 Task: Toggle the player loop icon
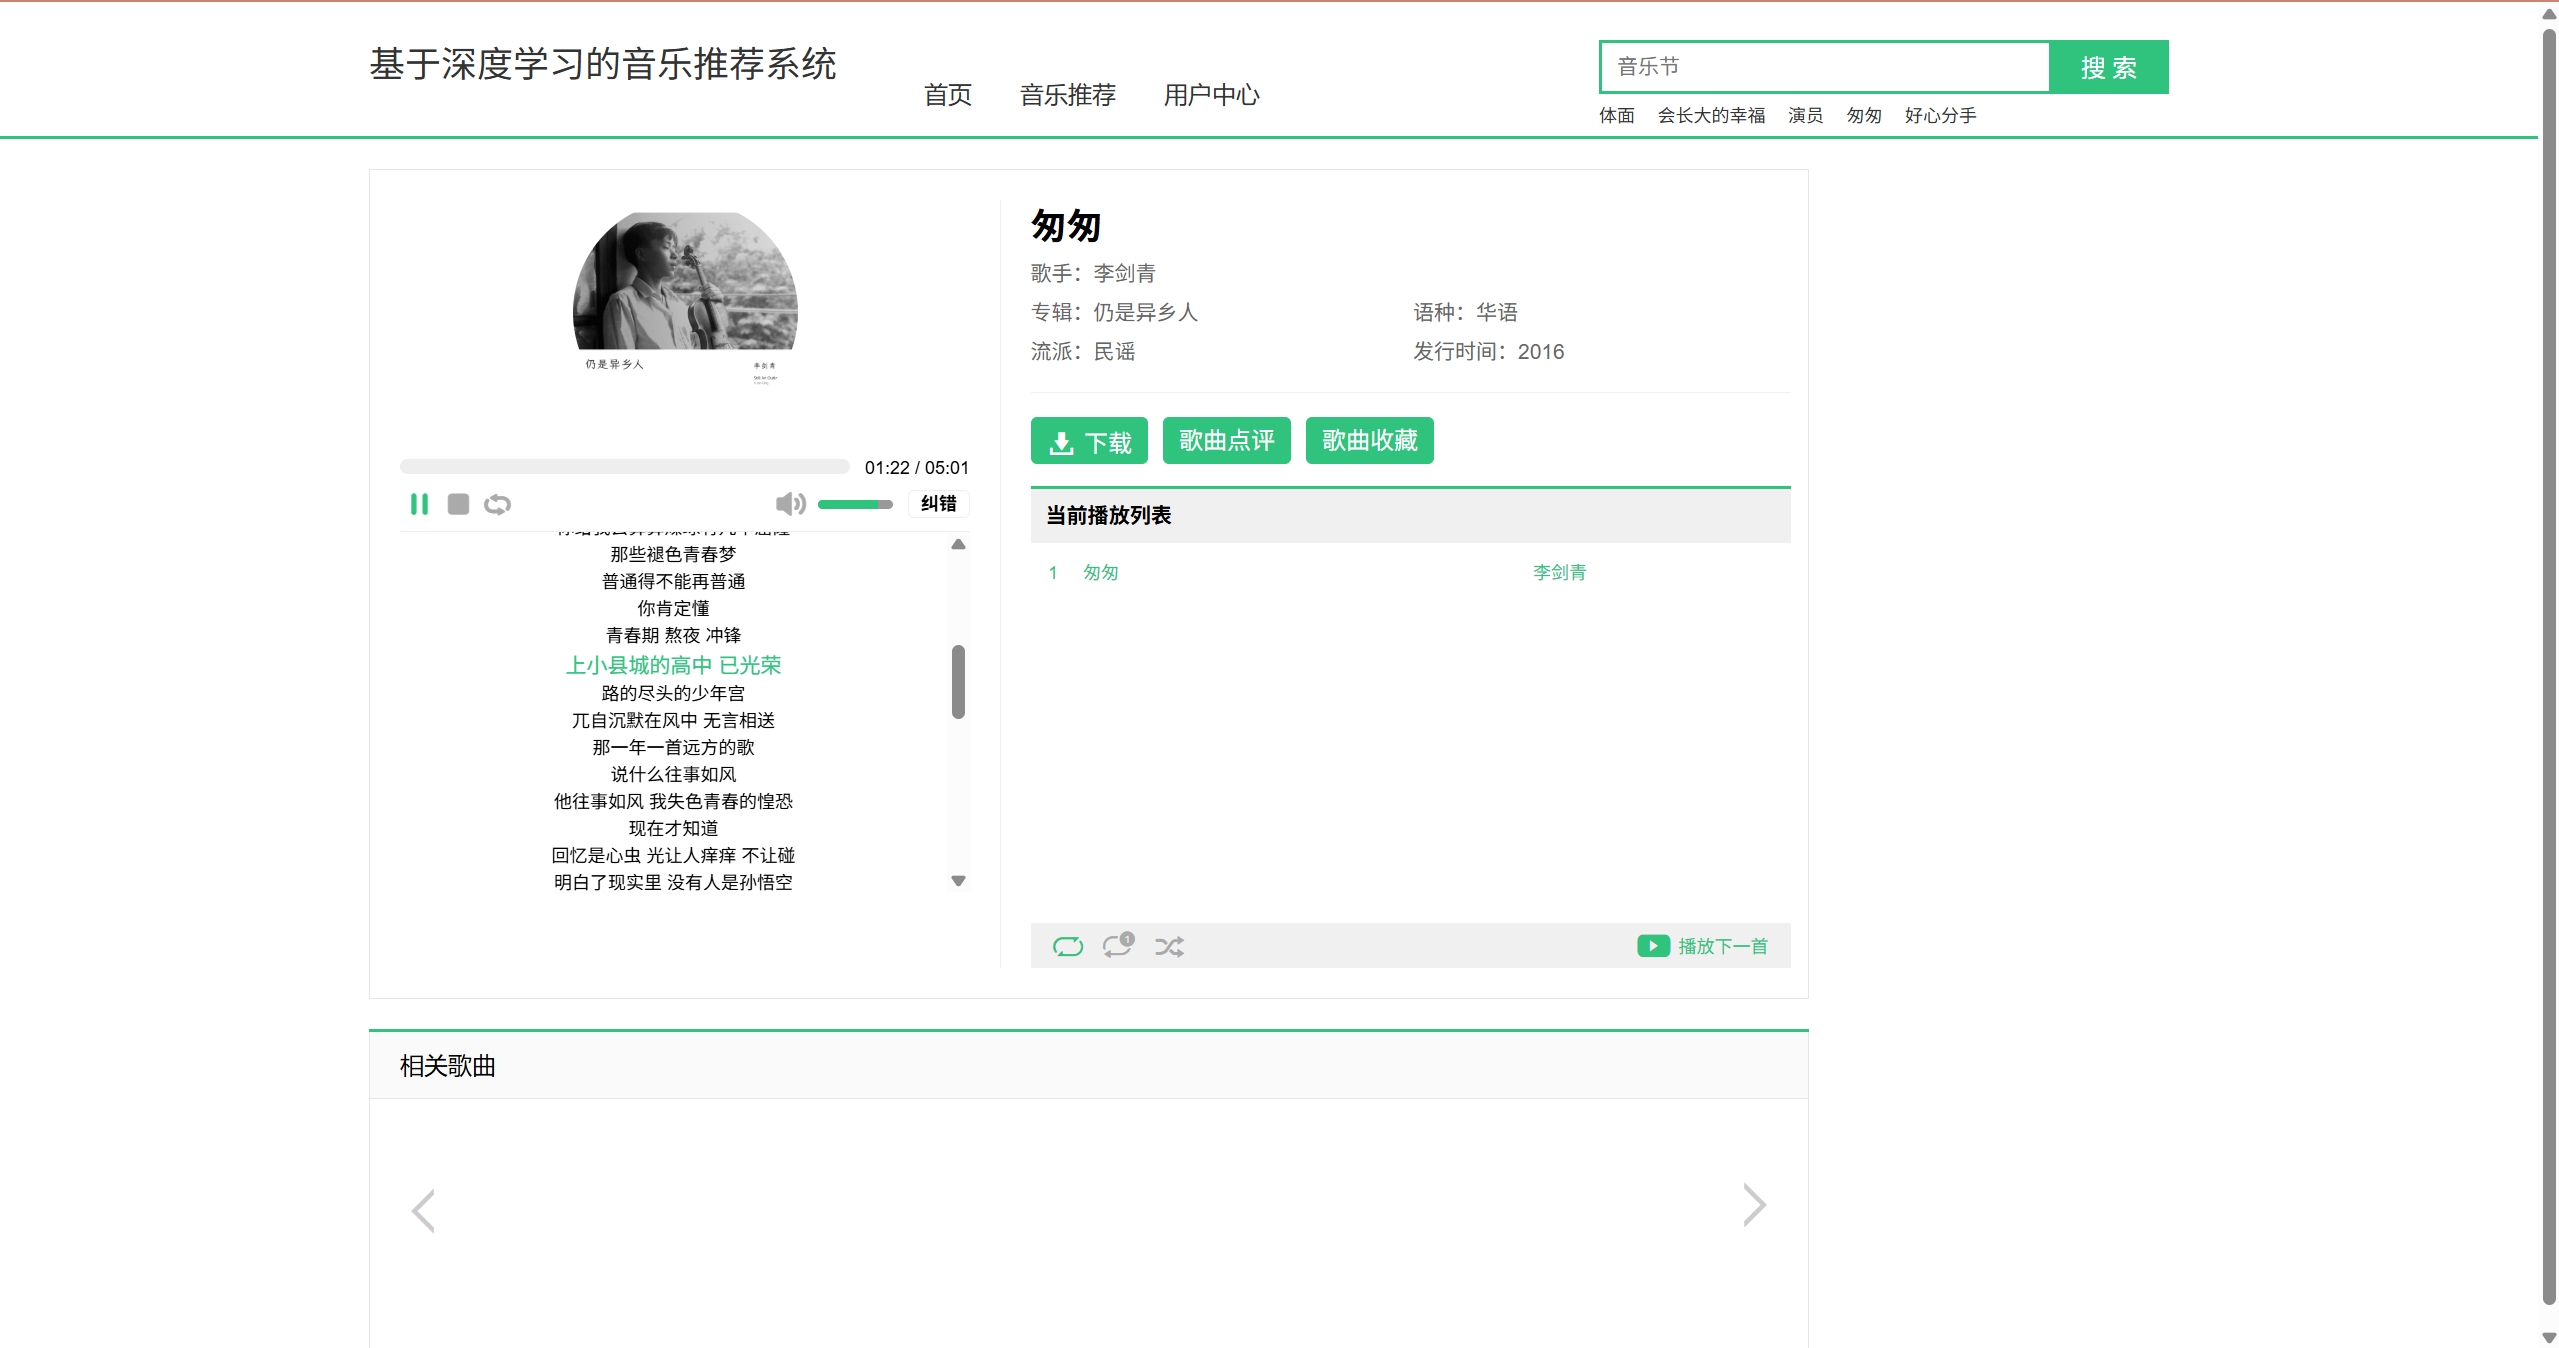pos(497,504)
